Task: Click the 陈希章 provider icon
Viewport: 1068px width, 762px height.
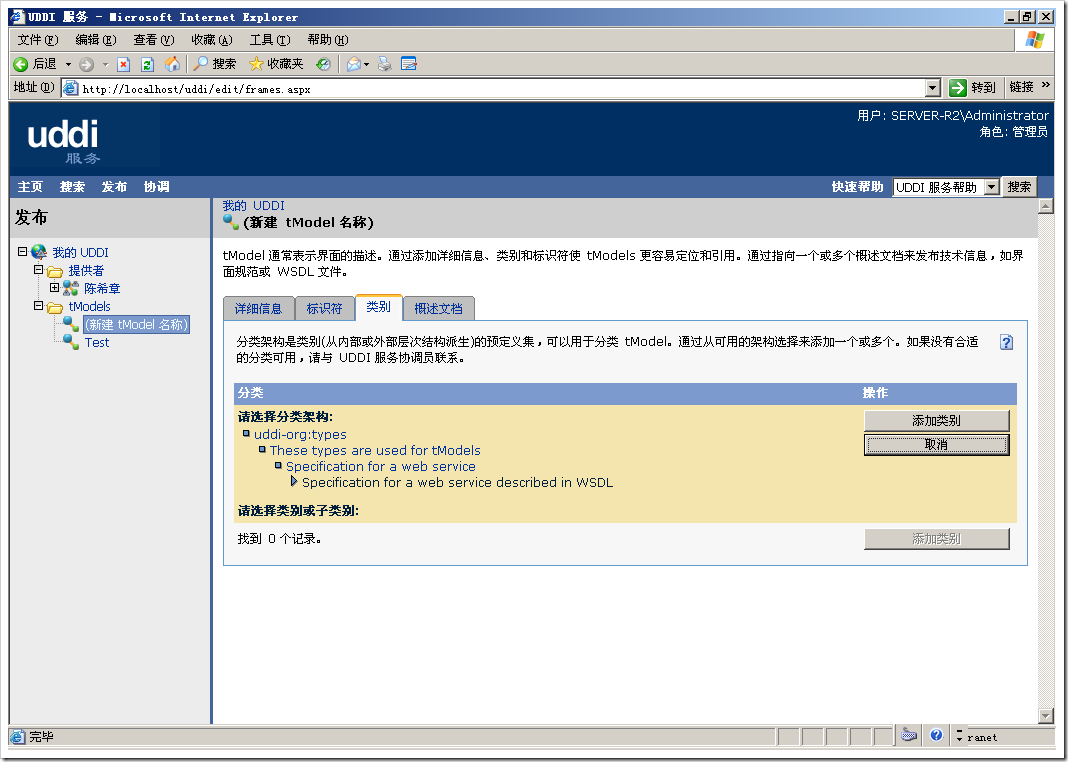Action: pyautogui.click(x=71, y=289)
